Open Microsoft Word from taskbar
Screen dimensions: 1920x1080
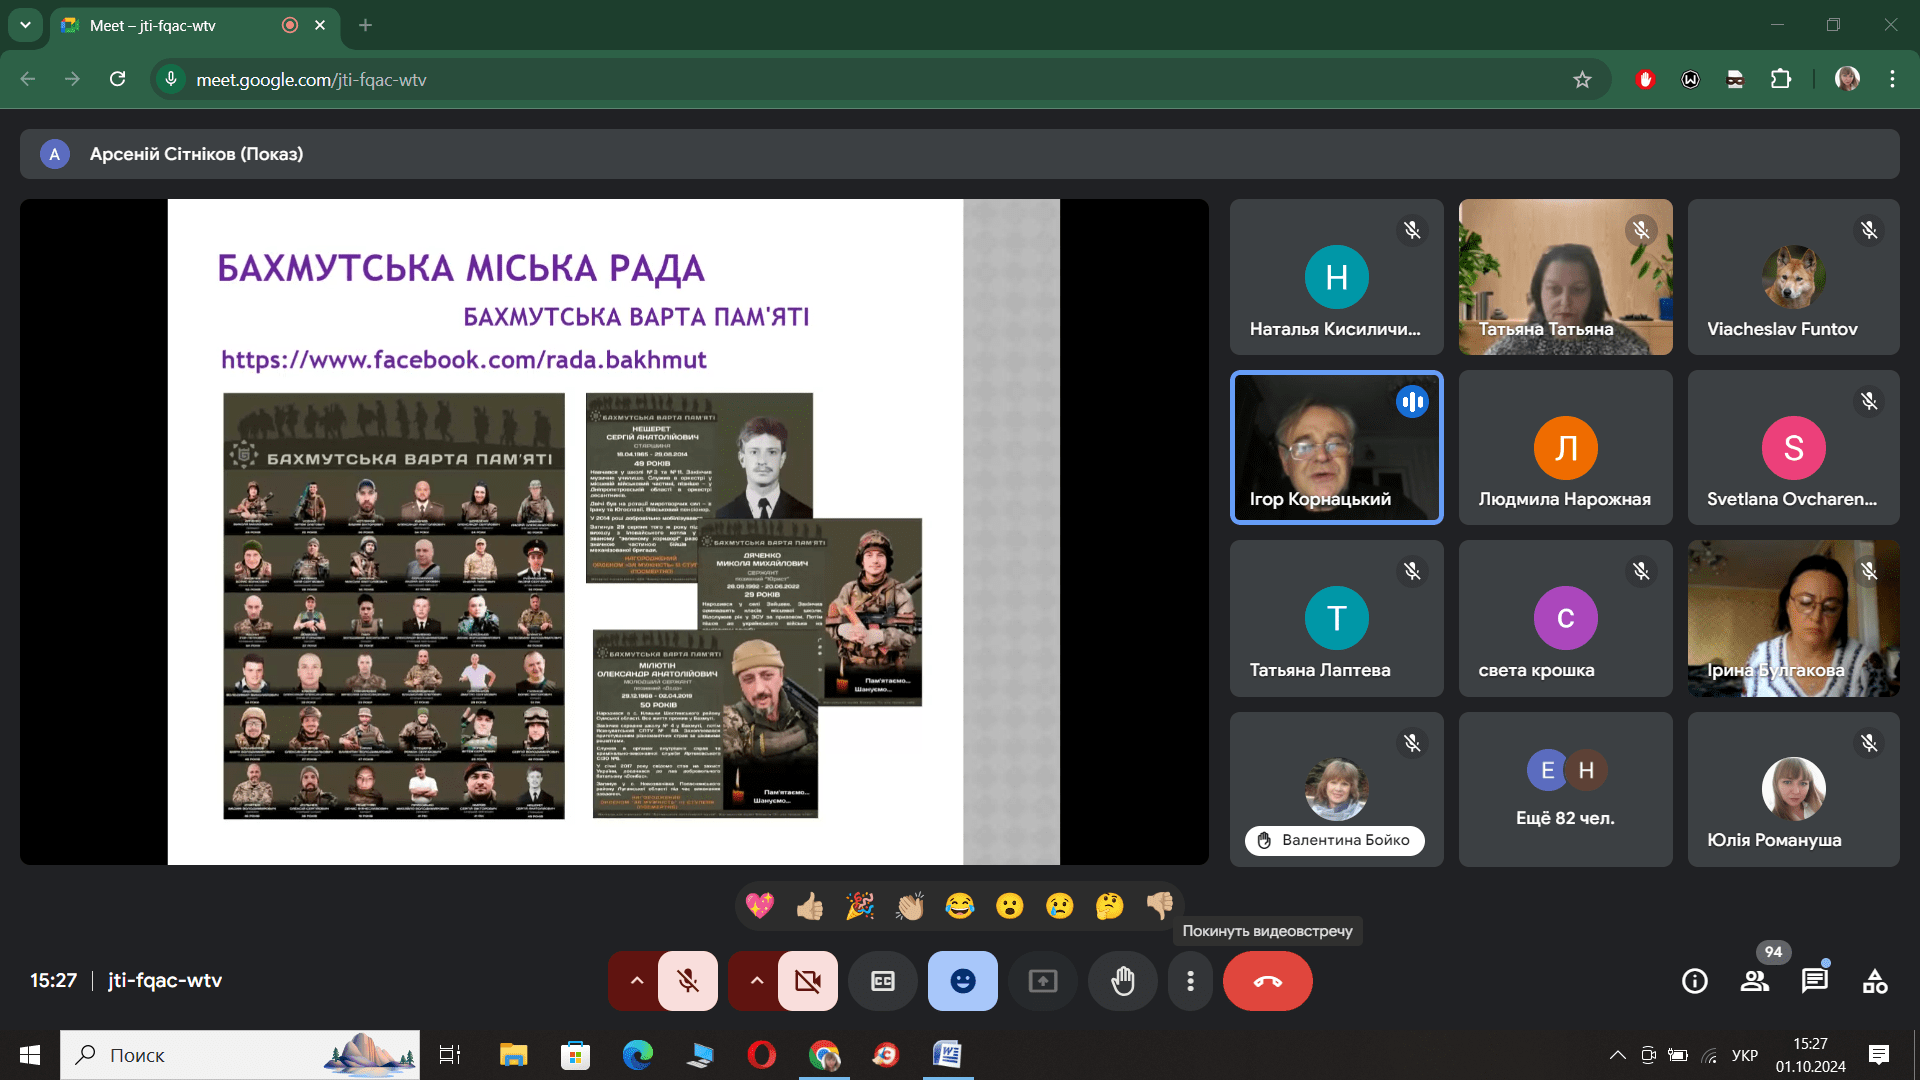(x=946, y=1055)
